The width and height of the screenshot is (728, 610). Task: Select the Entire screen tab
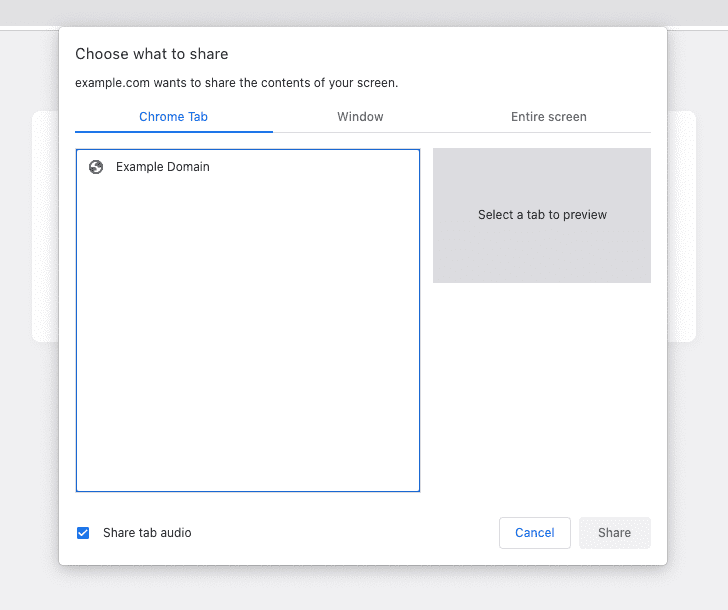(x=548, y=117)
